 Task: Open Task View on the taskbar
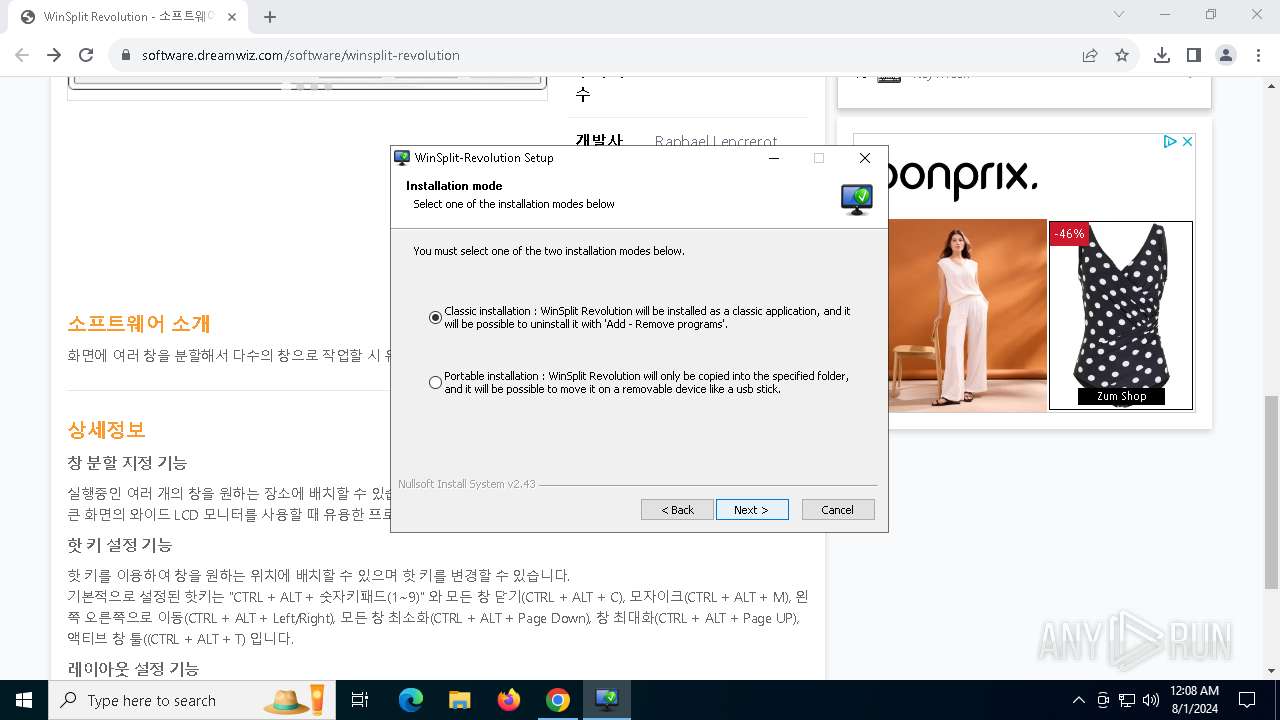[360, 700]
